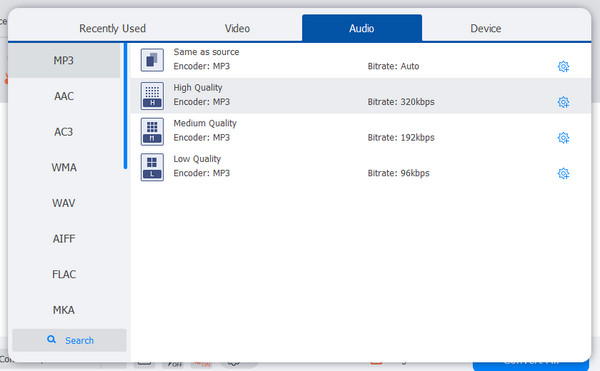Choose AAC format in sidebar

[64, 96]
